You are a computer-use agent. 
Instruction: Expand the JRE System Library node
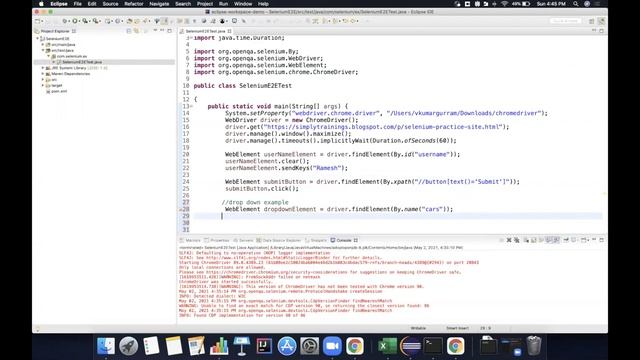tap(43, 68)
